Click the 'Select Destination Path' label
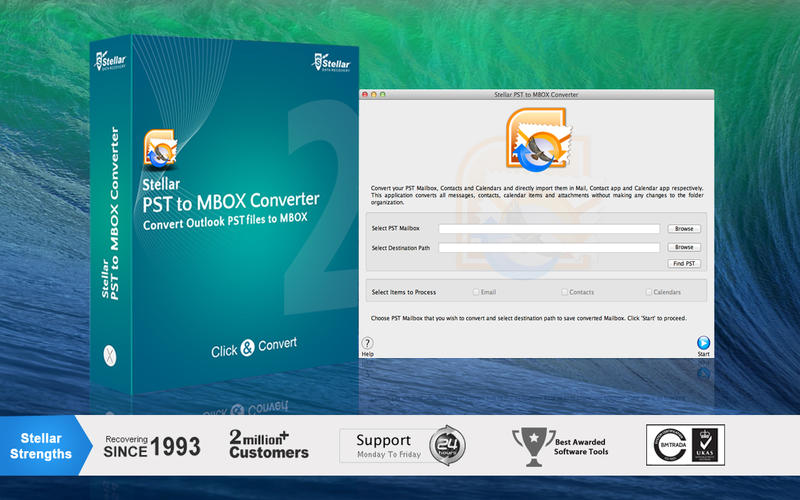Screen dimensions: 800x500 click(x=401, y=248)
